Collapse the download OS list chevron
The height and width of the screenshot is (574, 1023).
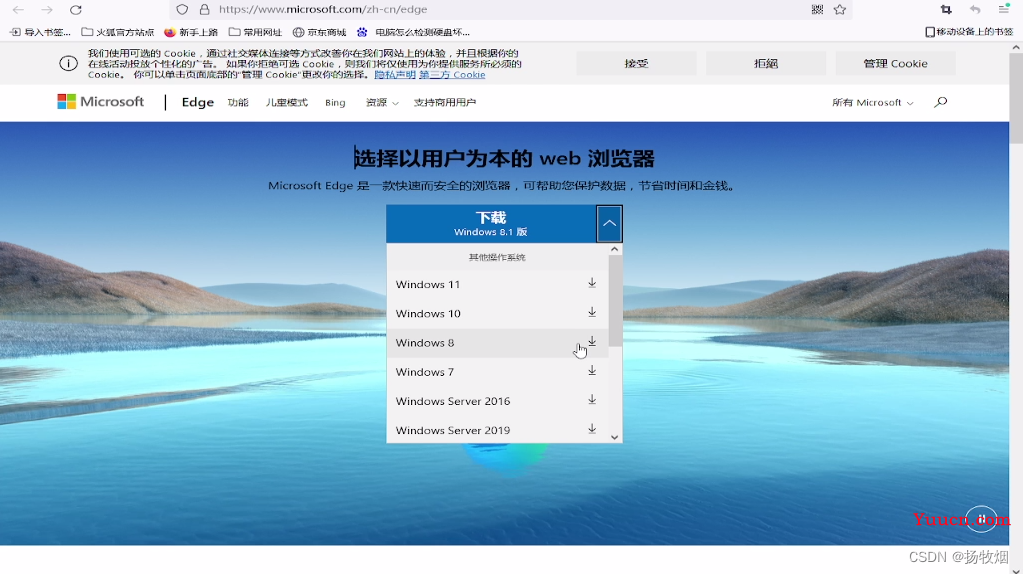(609, 224)
